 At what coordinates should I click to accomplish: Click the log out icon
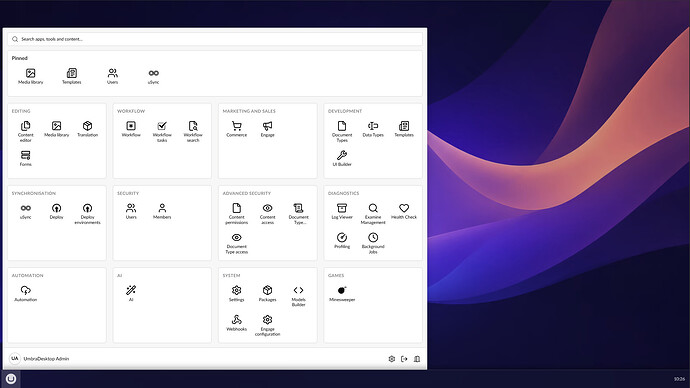pos(404,359)
